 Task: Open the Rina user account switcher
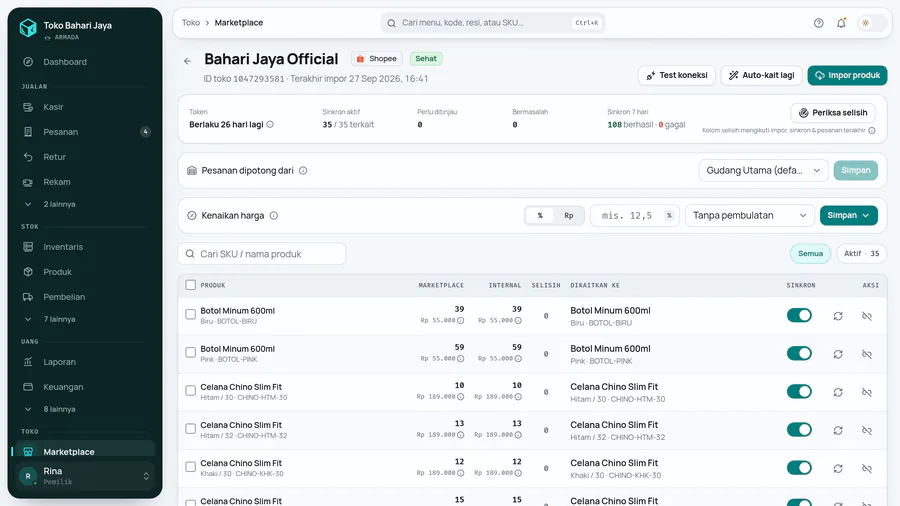(x=85, y=476)
